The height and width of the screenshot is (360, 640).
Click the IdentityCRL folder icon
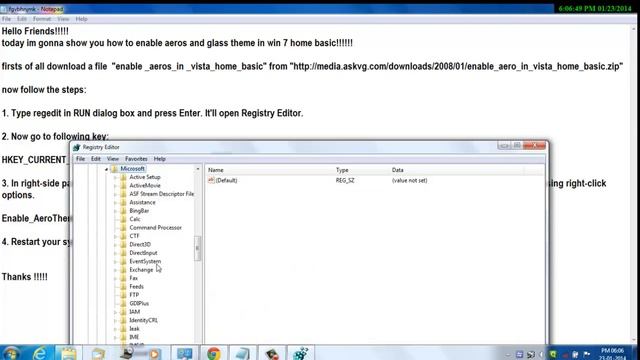tap(123, 320)
